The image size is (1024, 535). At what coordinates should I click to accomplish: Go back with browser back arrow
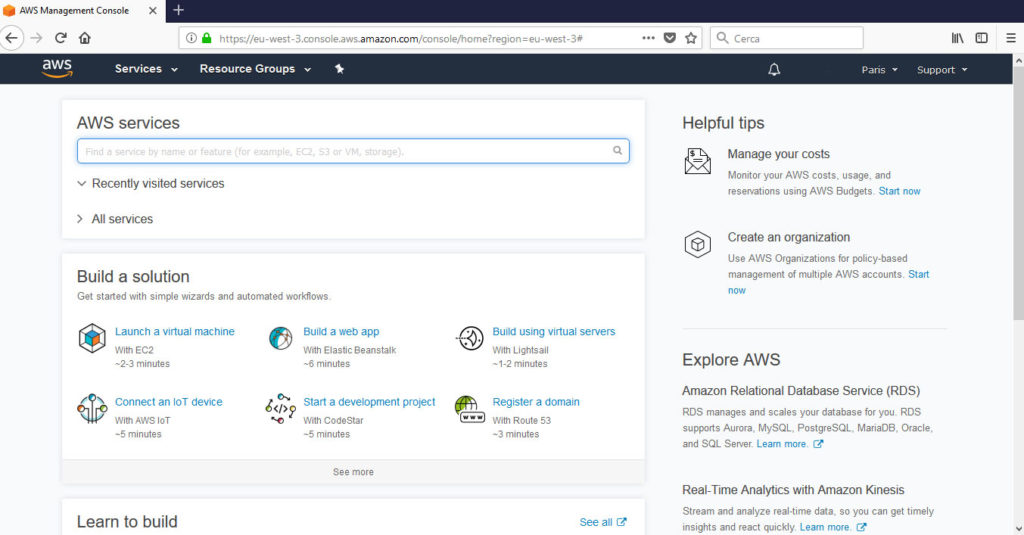[12, 38]
